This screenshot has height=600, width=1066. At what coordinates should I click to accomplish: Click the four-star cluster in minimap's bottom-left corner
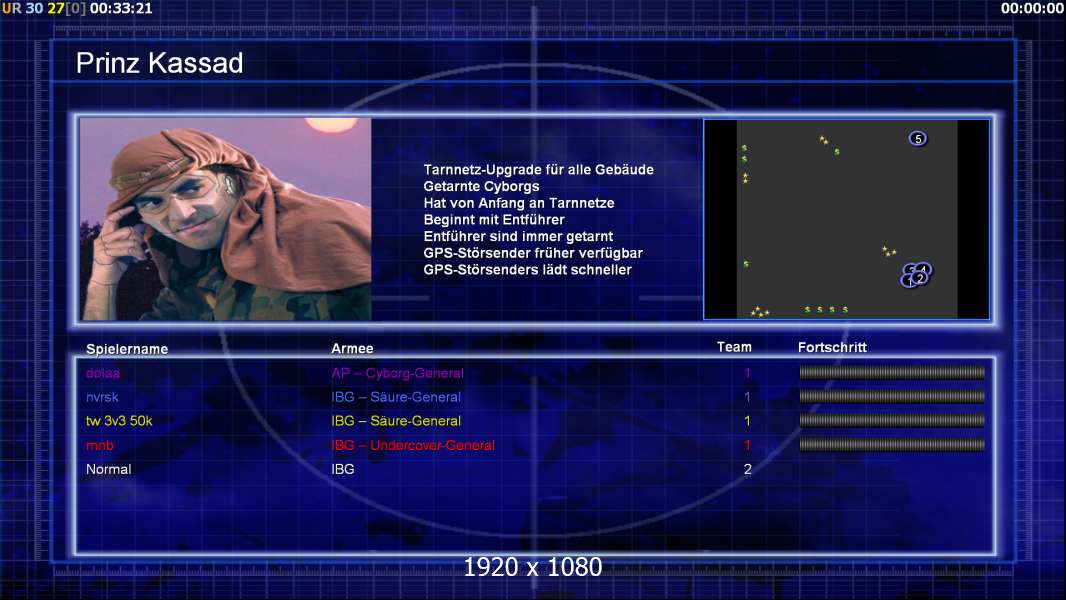[759, 312]
